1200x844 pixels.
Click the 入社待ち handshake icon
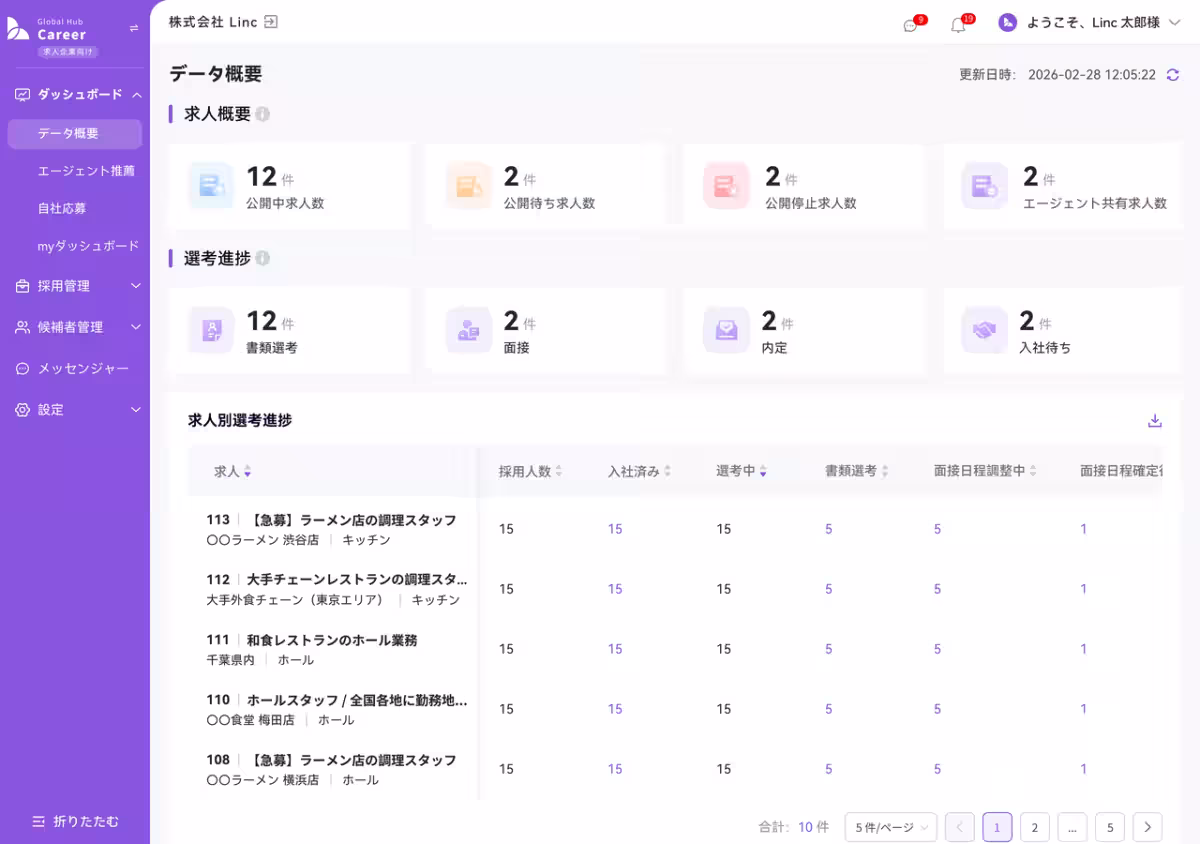tap(985, 331)
